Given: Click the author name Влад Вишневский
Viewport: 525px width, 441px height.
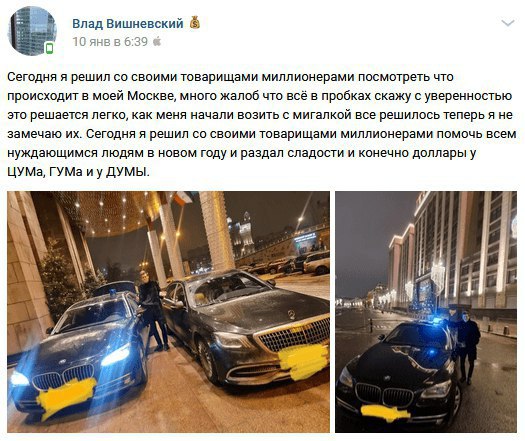Looking at the screenshot, I should coord(128,24).
